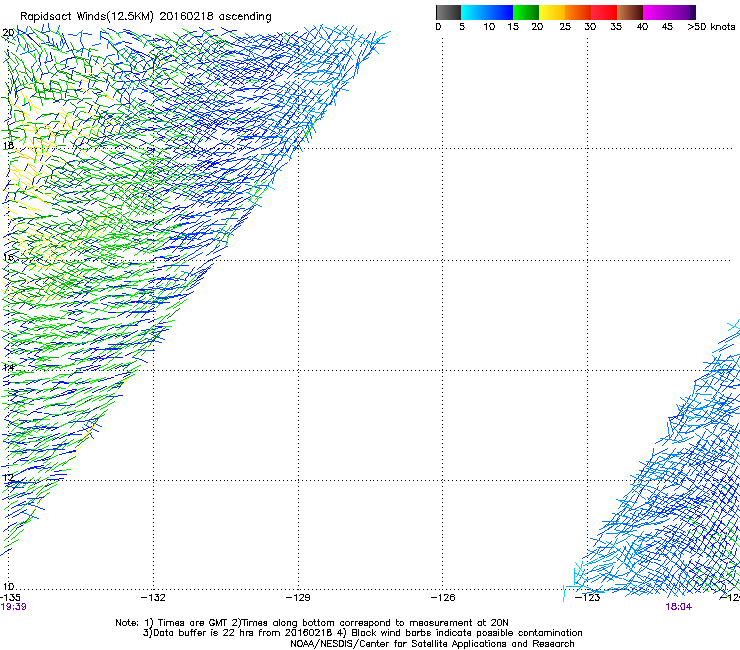740x650 pixels.
Task: Click the red 30-35 knots color band
Action: (x=604, y=12)
